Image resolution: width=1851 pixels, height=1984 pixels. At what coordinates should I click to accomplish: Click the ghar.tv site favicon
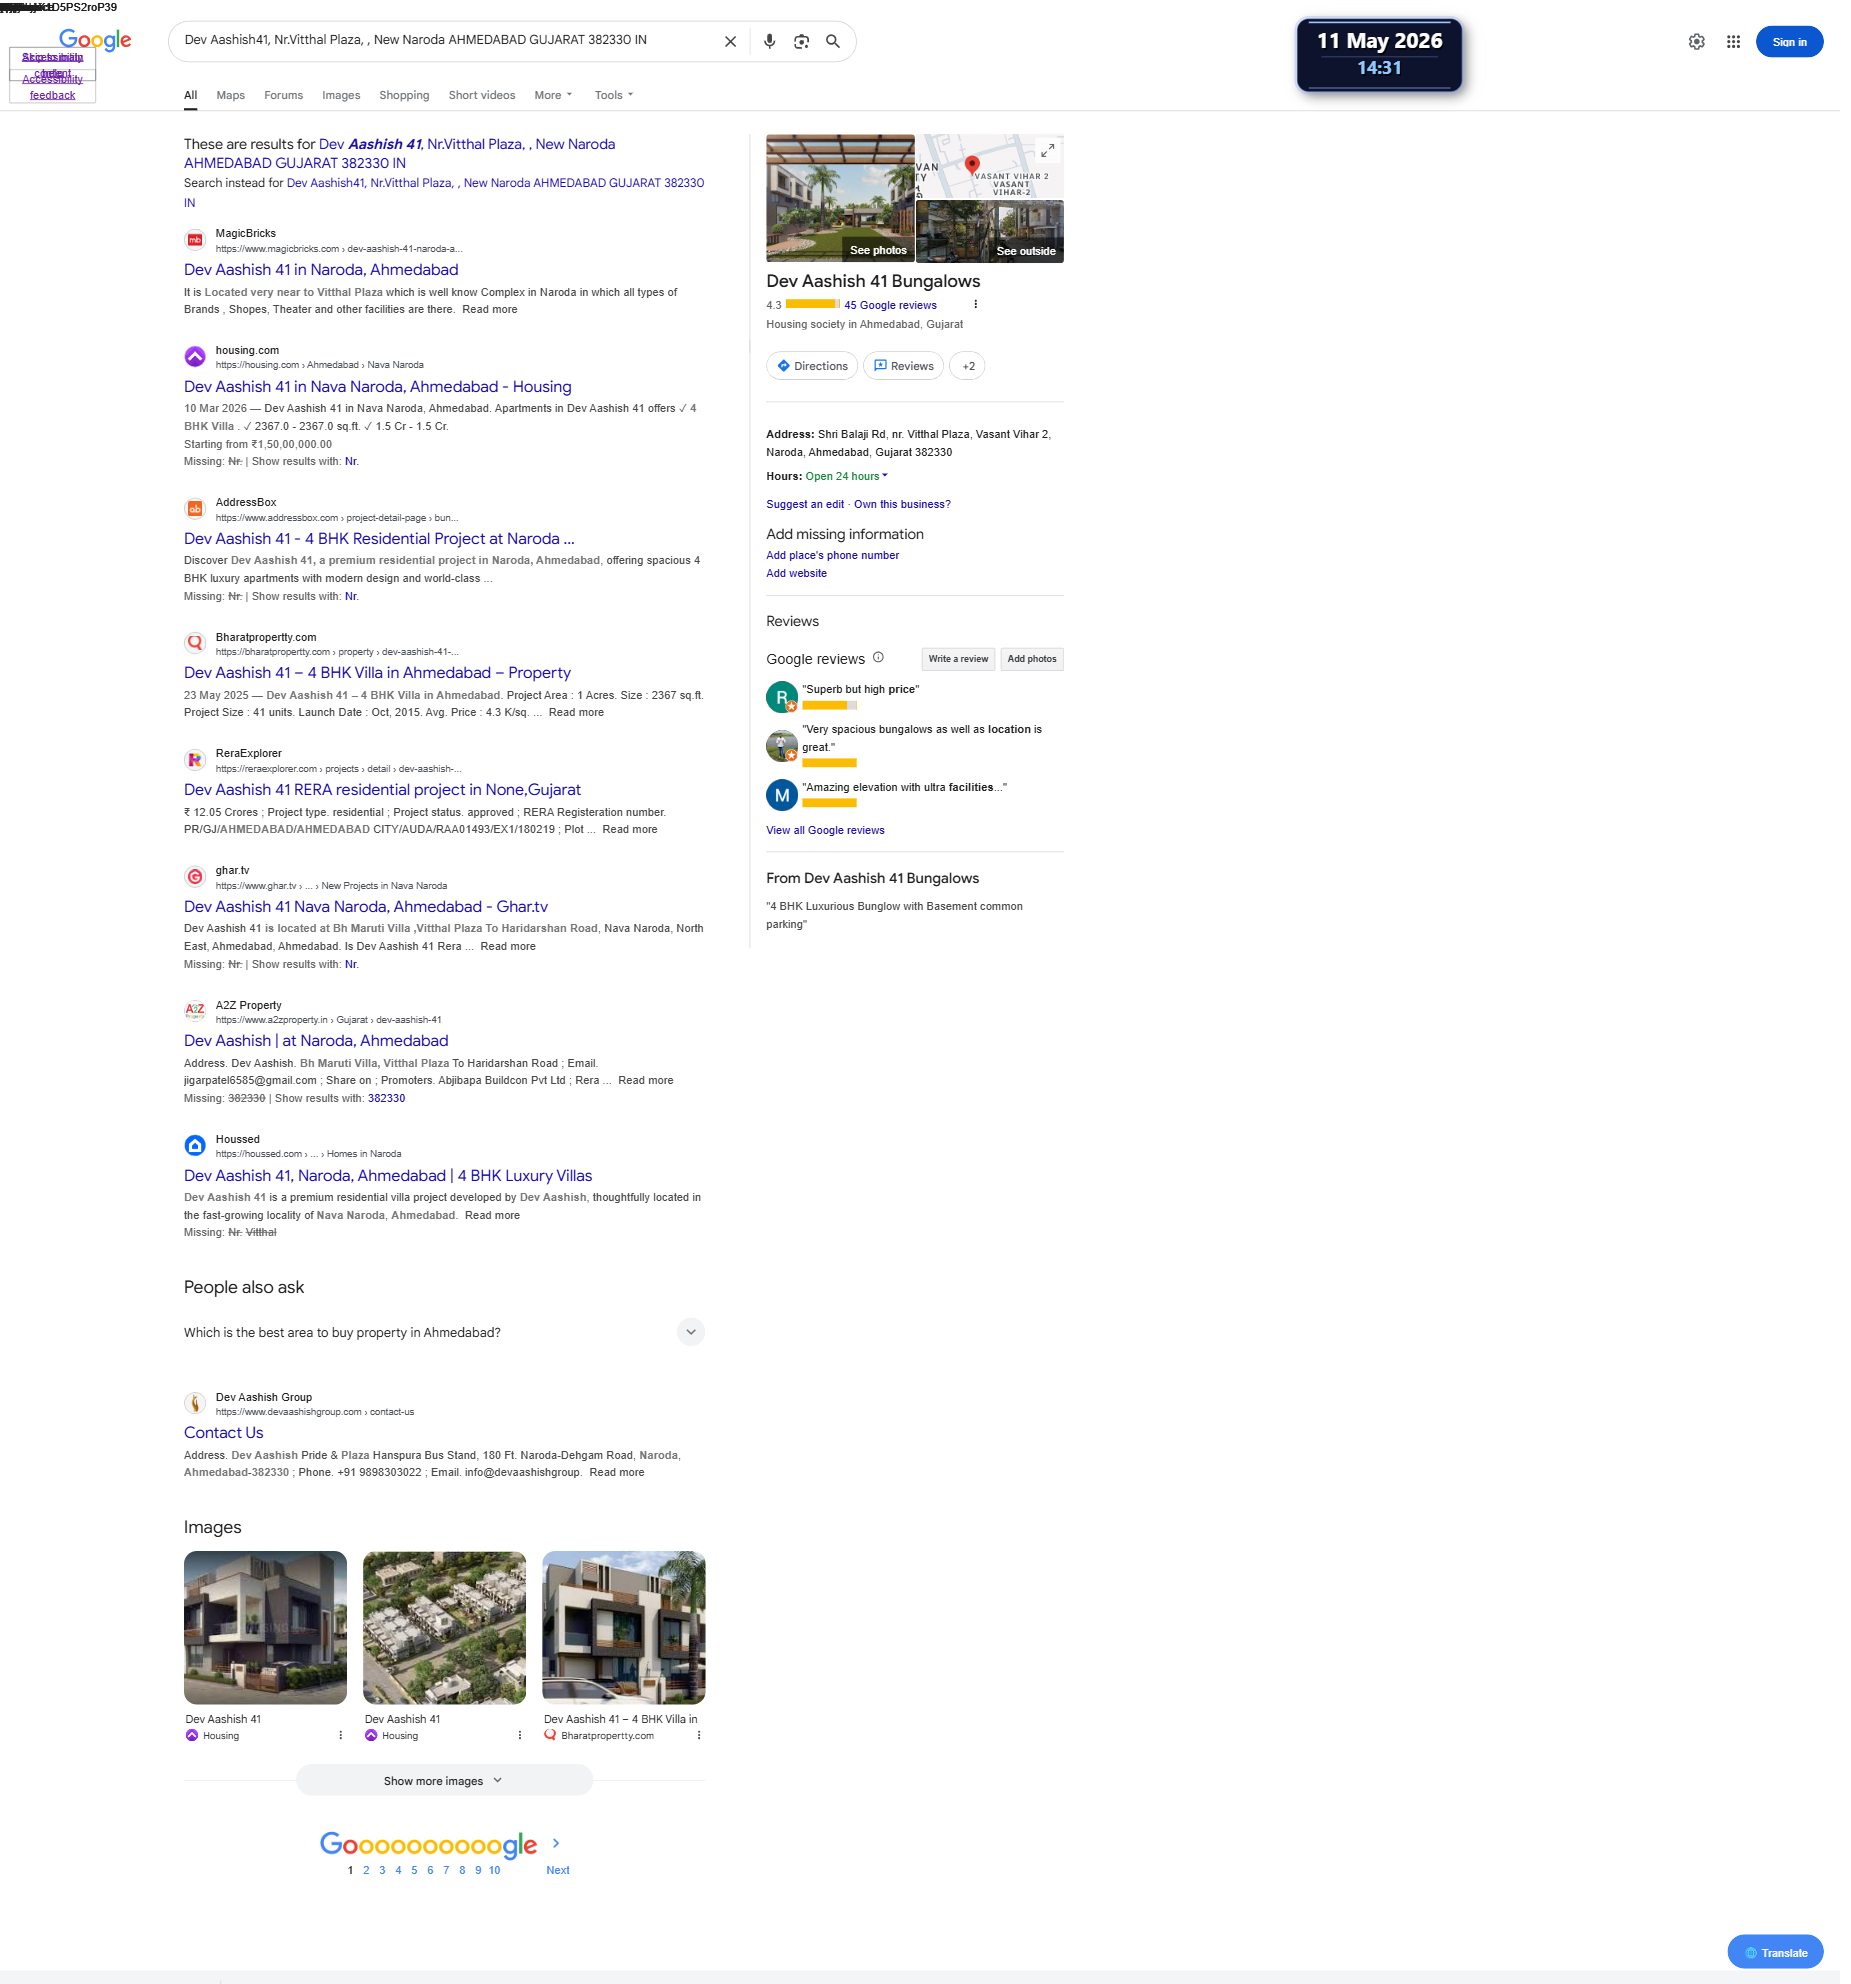[195, 877]
